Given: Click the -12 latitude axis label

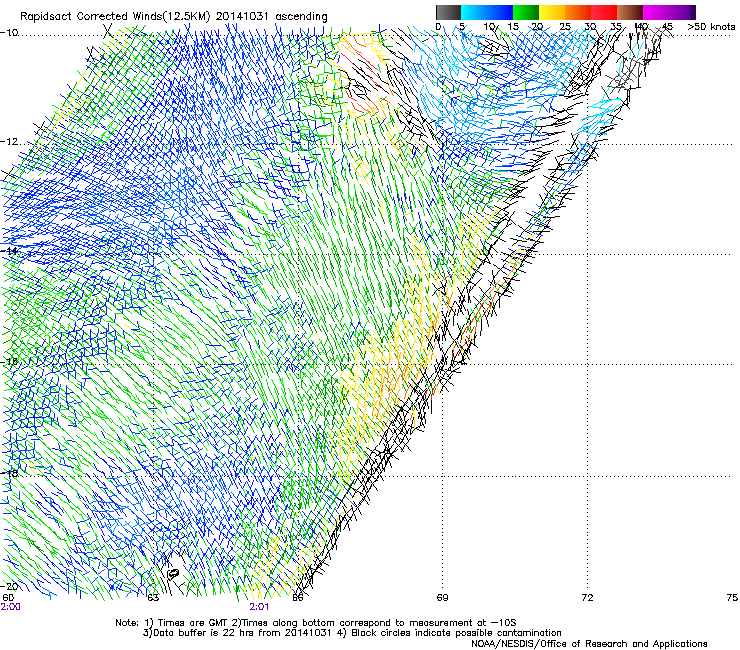Looking at the screenshot, I should point(9,142).
